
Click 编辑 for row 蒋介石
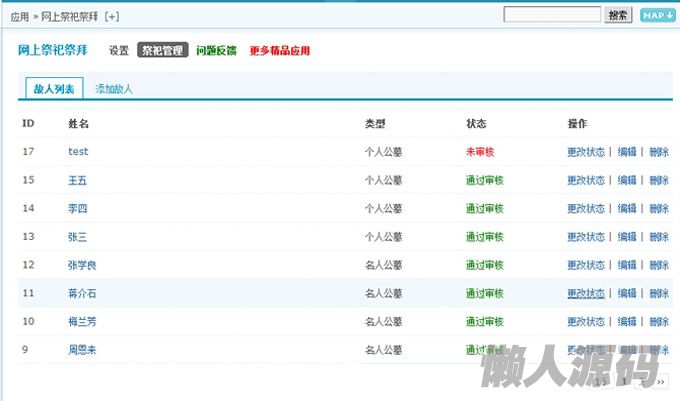(x=627, y=293)
